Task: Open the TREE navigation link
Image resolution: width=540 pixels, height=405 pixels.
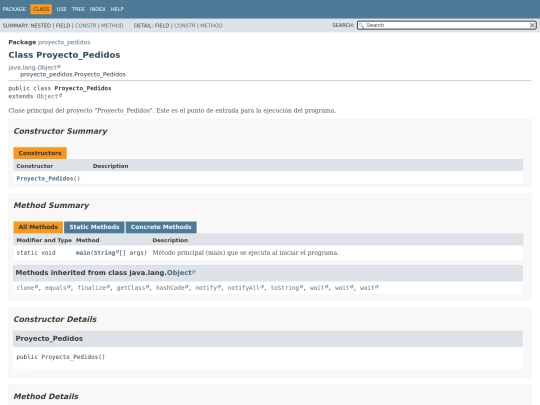Action: (78, 9)
